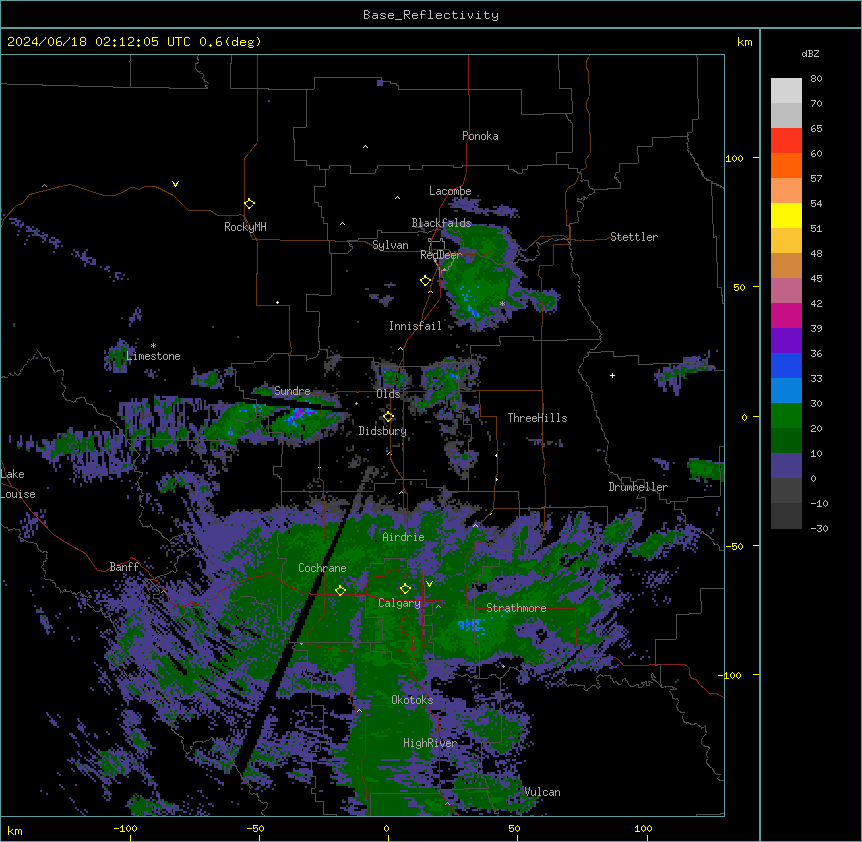The image size is (862, 842).
Task: Select the magenta legend swatch below 42
Action: [786, 315]
